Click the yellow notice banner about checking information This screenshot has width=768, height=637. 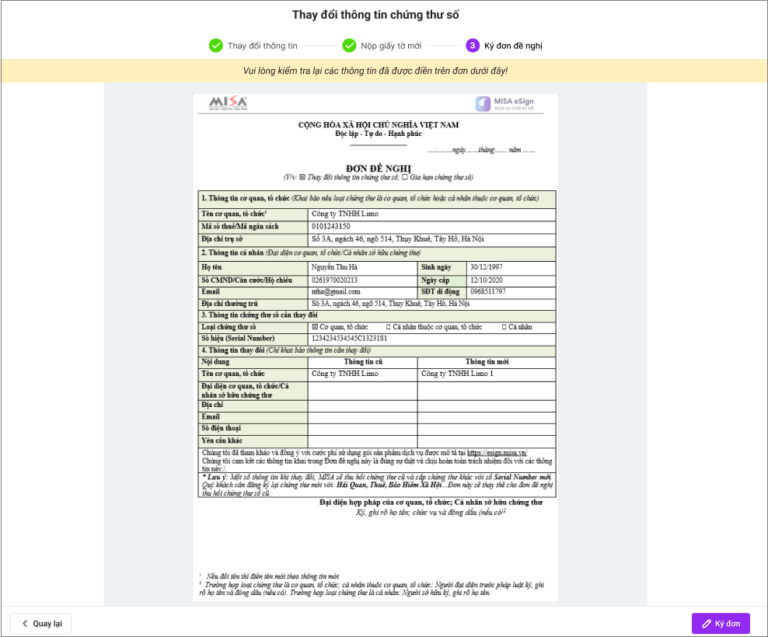[x=384, y=71]
